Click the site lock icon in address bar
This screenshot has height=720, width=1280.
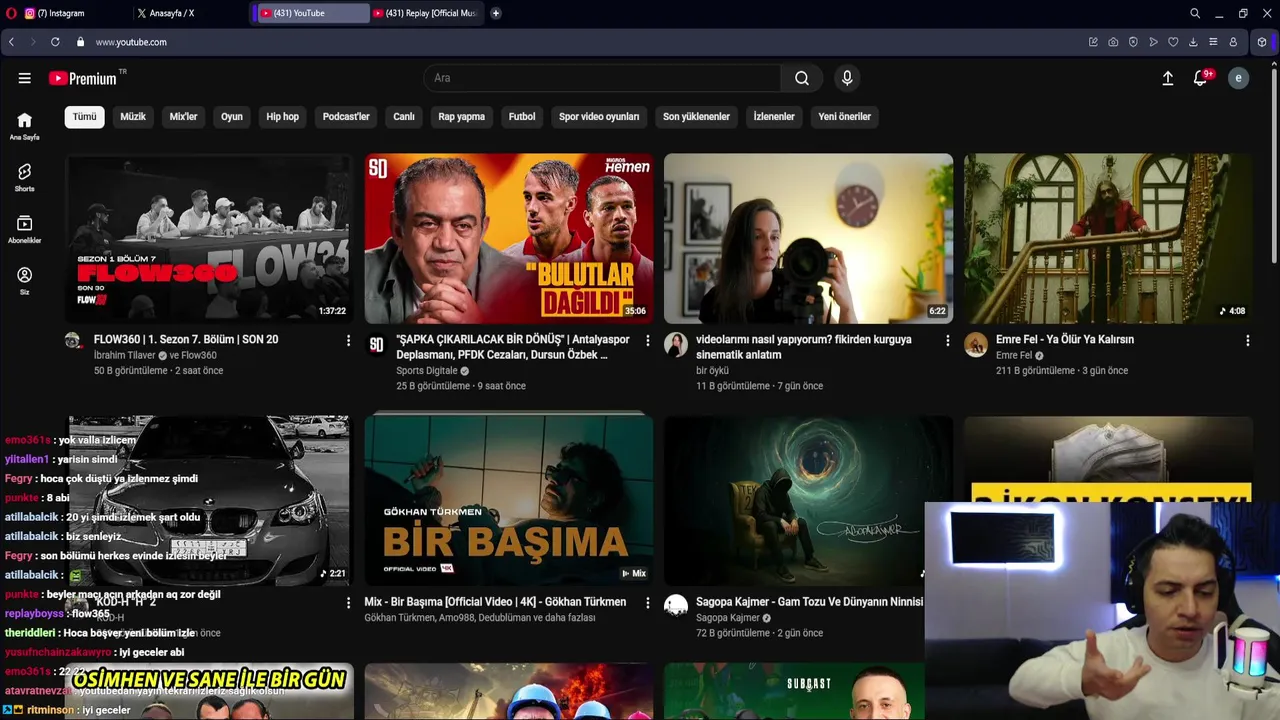point(80,42)
